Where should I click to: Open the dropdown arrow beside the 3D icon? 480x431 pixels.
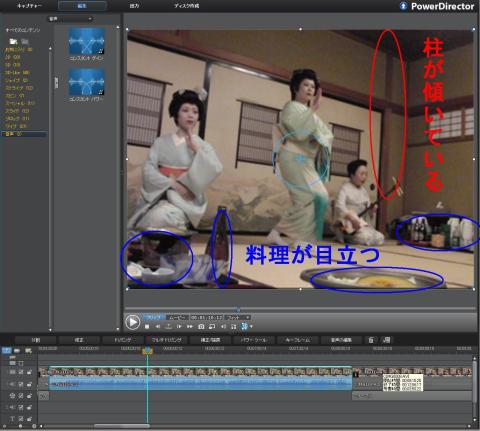click(251, 327)
